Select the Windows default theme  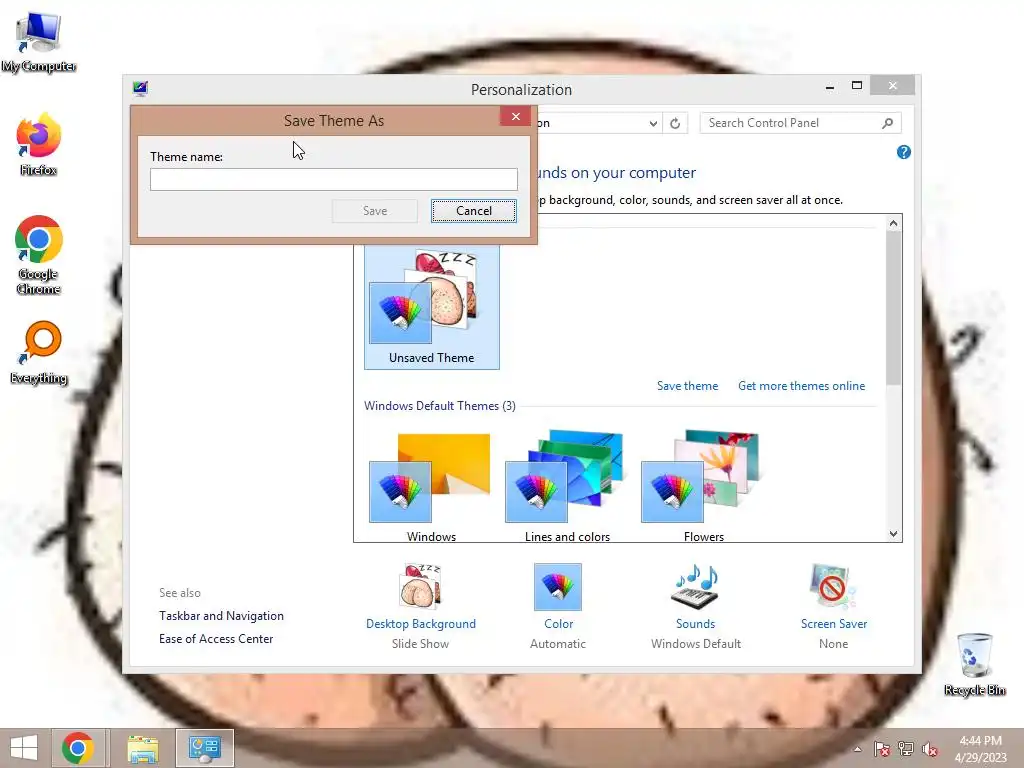[431, 487]
